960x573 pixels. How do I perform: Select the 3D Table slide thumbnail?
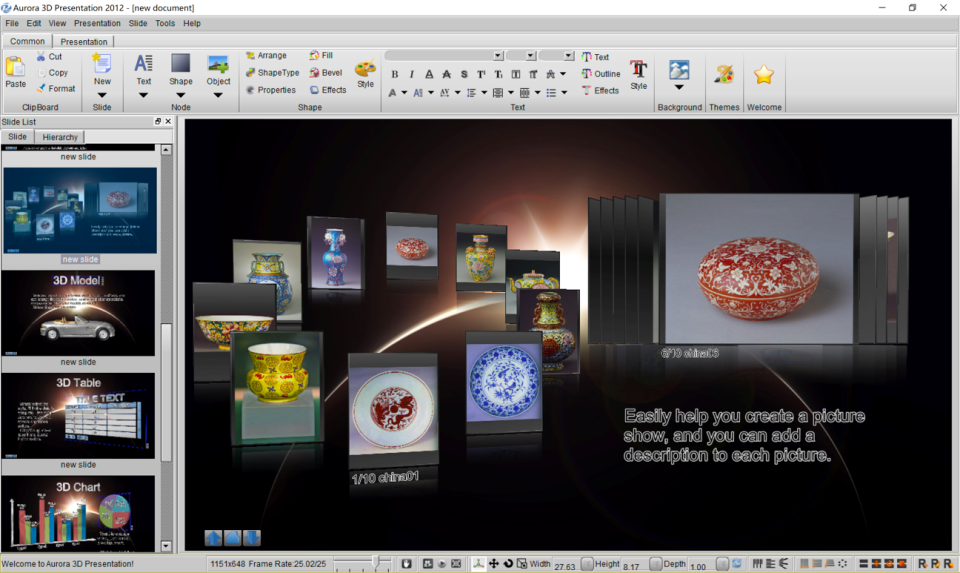[78, 416]
